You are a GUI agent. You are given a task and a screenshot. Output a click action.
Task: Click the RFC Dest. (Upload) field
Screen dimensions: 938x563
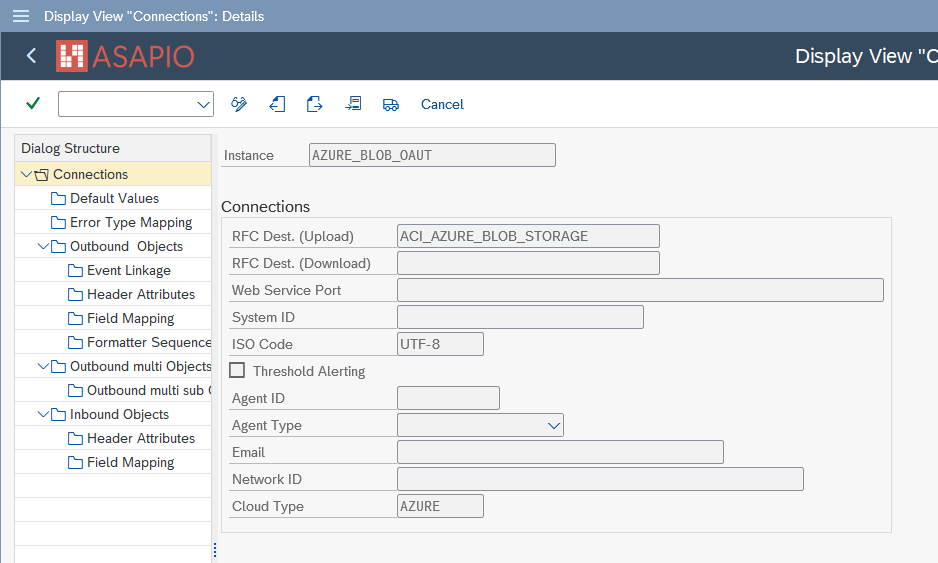pos(528,236)
